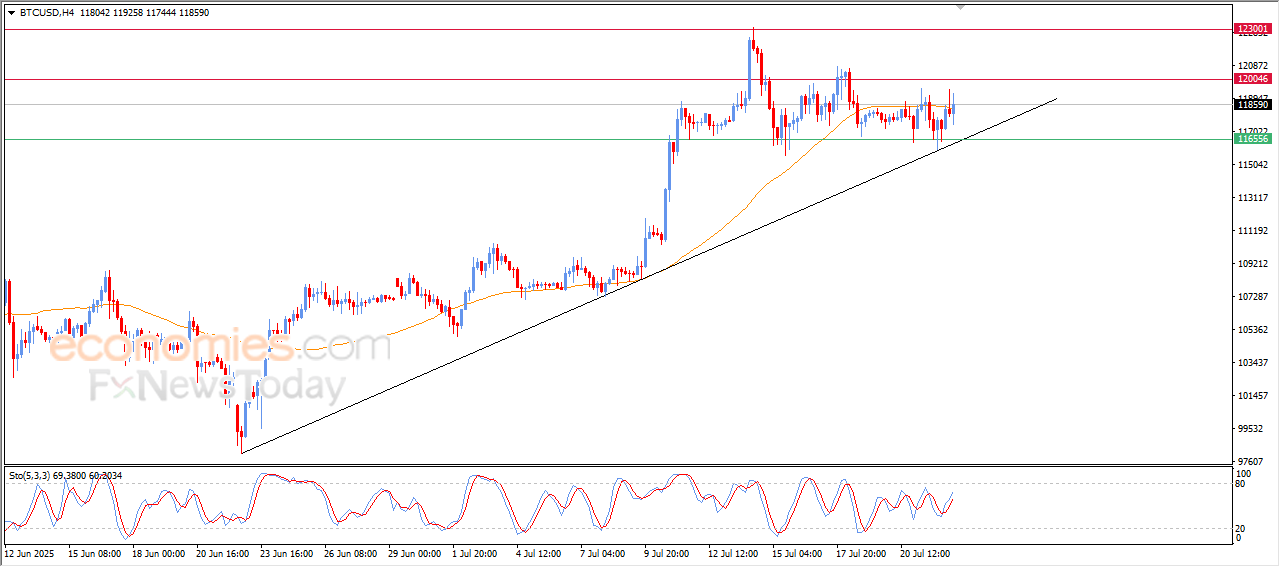The image size is (1280, 567).
Task: Click the 12 Jul 12:00 date label
Action: coord(735,552)
